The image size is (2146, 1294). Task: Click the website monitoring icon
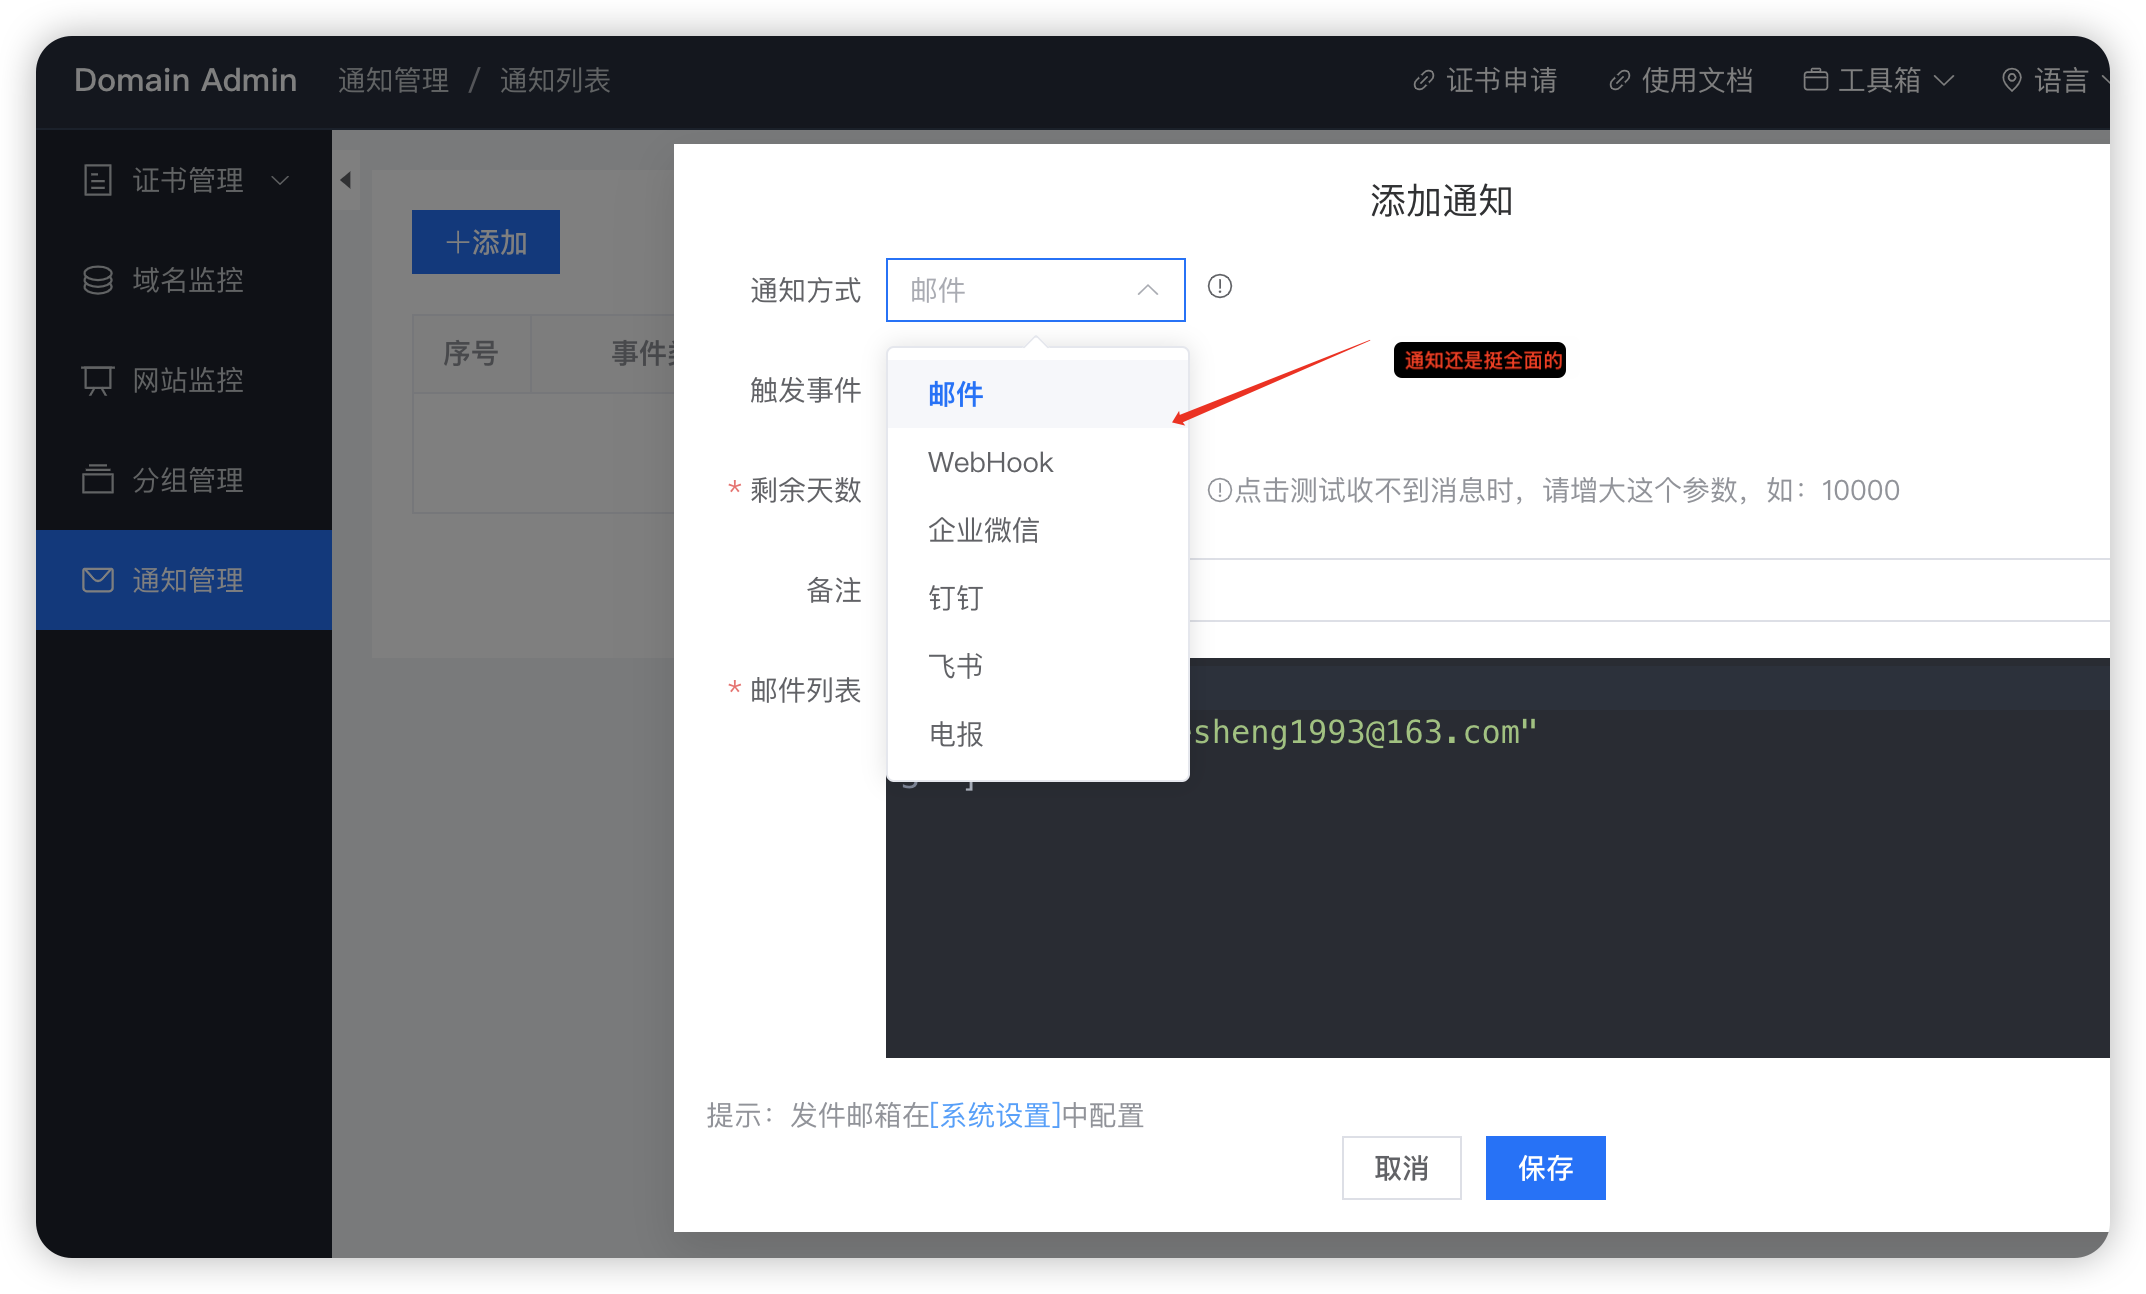(x=97, y=380)
